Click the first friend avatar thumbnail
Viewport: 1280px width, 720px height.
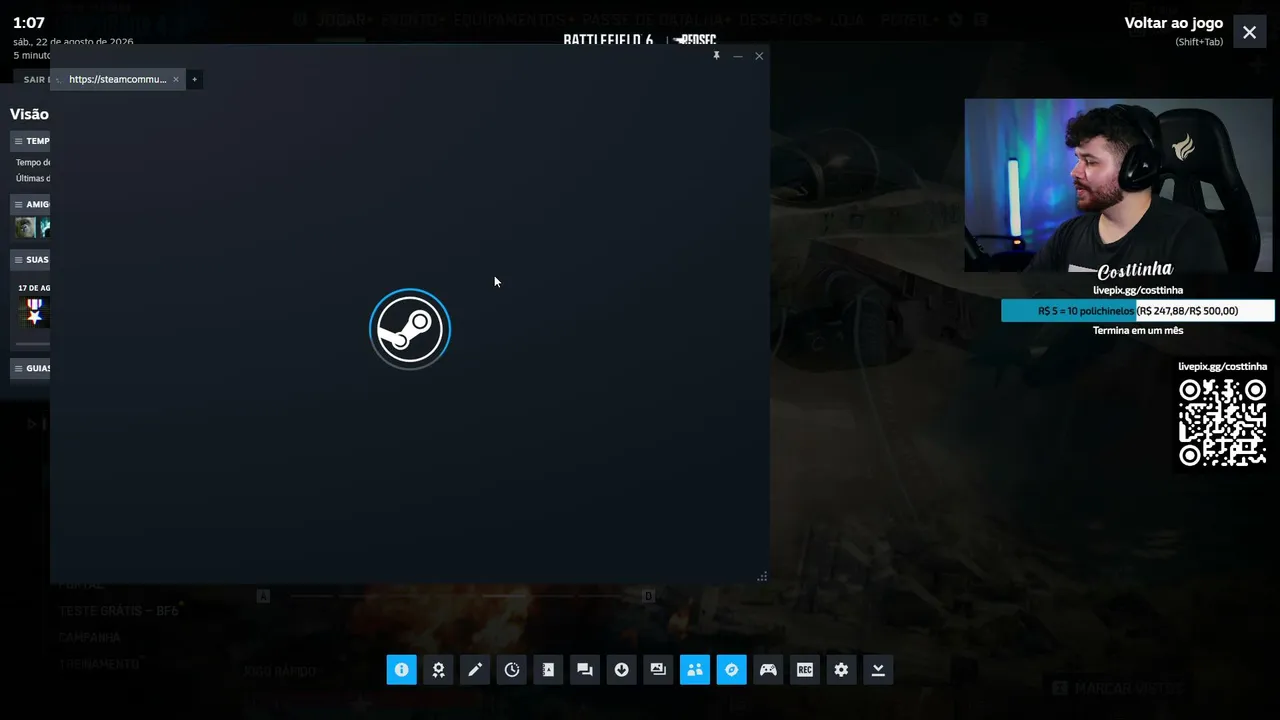point(25,228)
